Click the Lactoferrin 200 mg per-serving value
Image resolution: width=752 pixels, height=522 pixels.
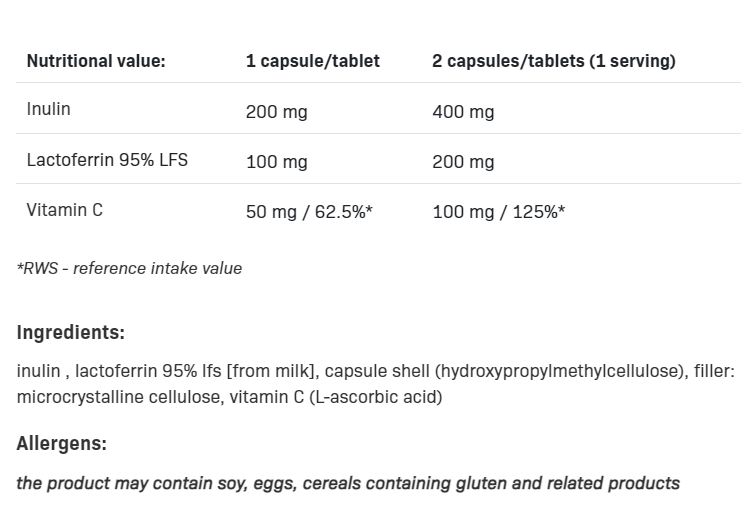(x=463, y=162)
